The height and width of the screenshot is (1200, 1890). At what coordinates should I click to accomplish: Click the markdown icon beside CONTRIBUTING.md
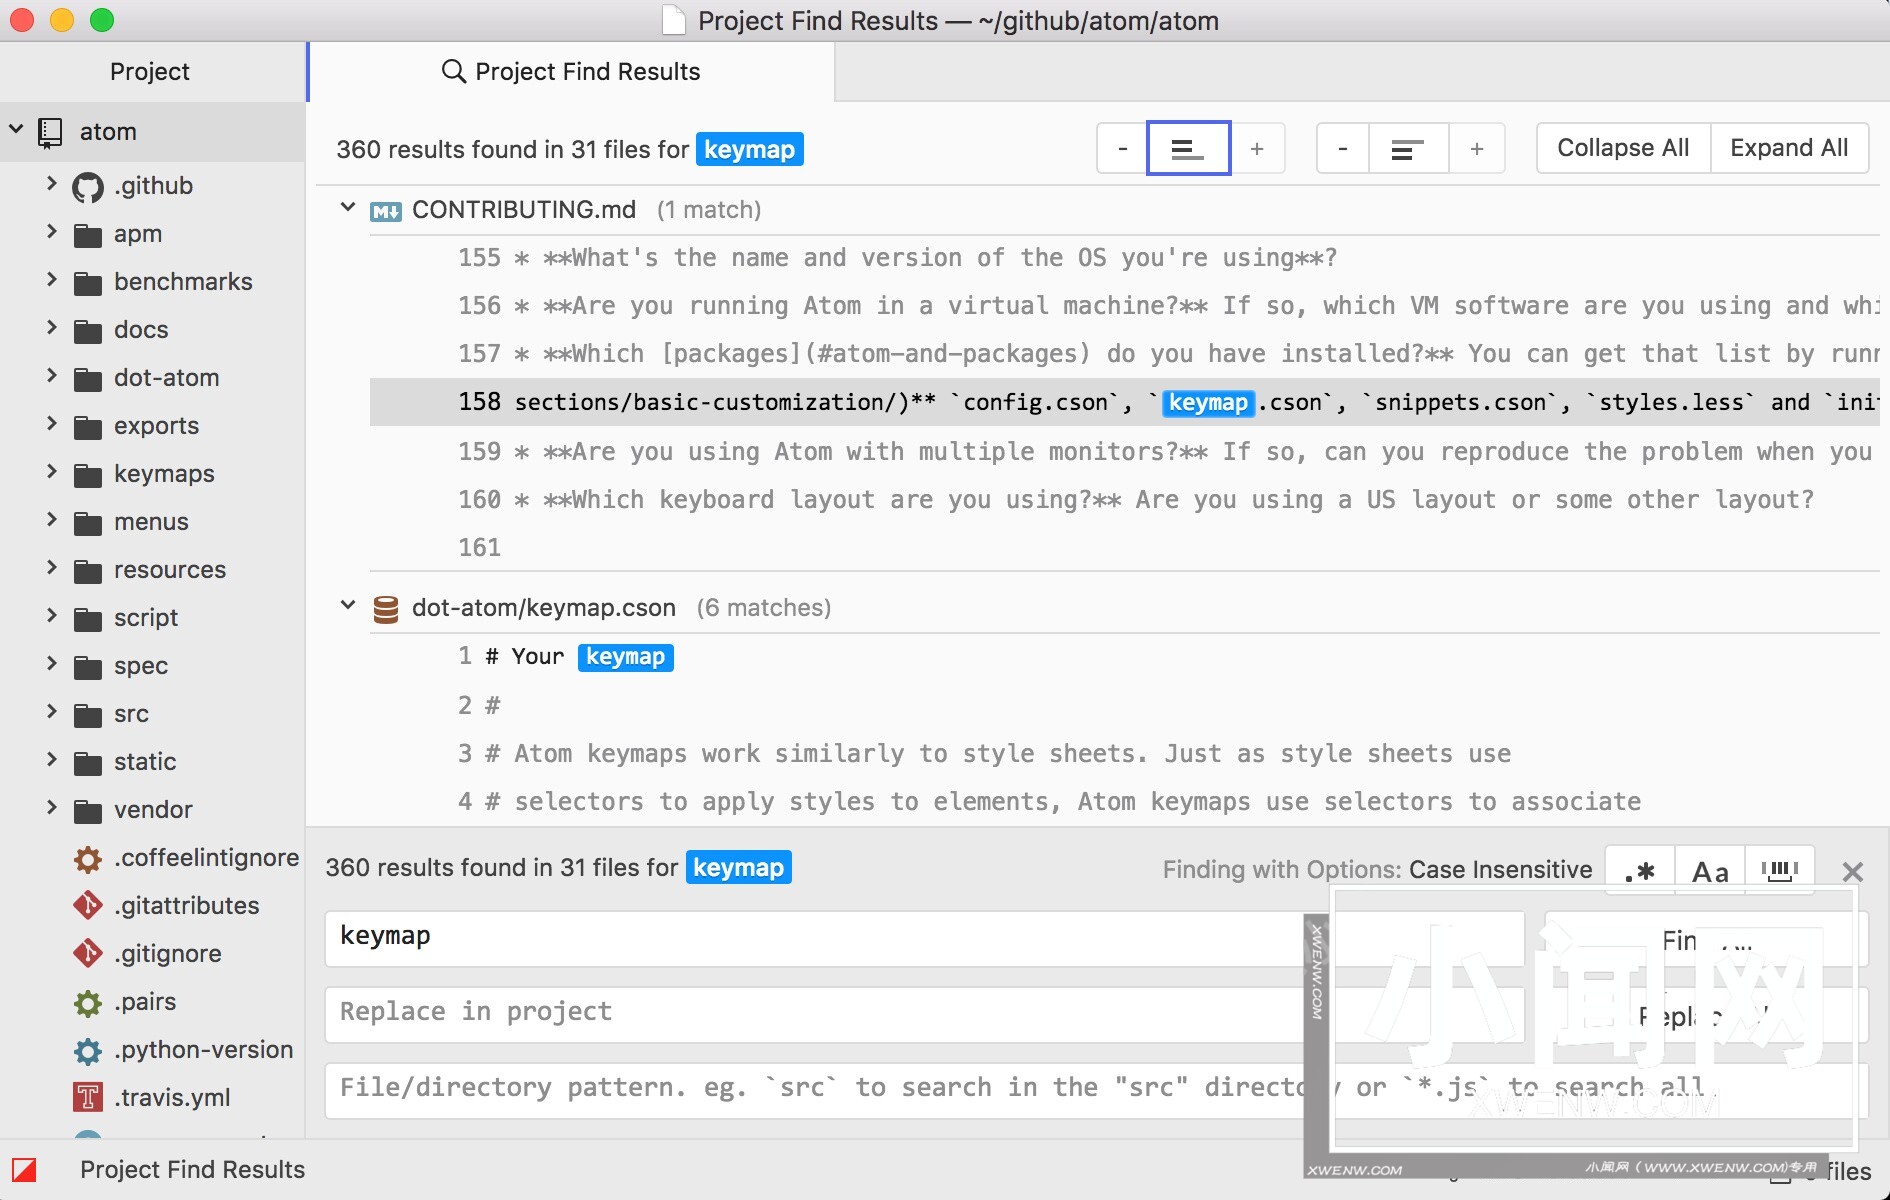[x=386, y=211]
